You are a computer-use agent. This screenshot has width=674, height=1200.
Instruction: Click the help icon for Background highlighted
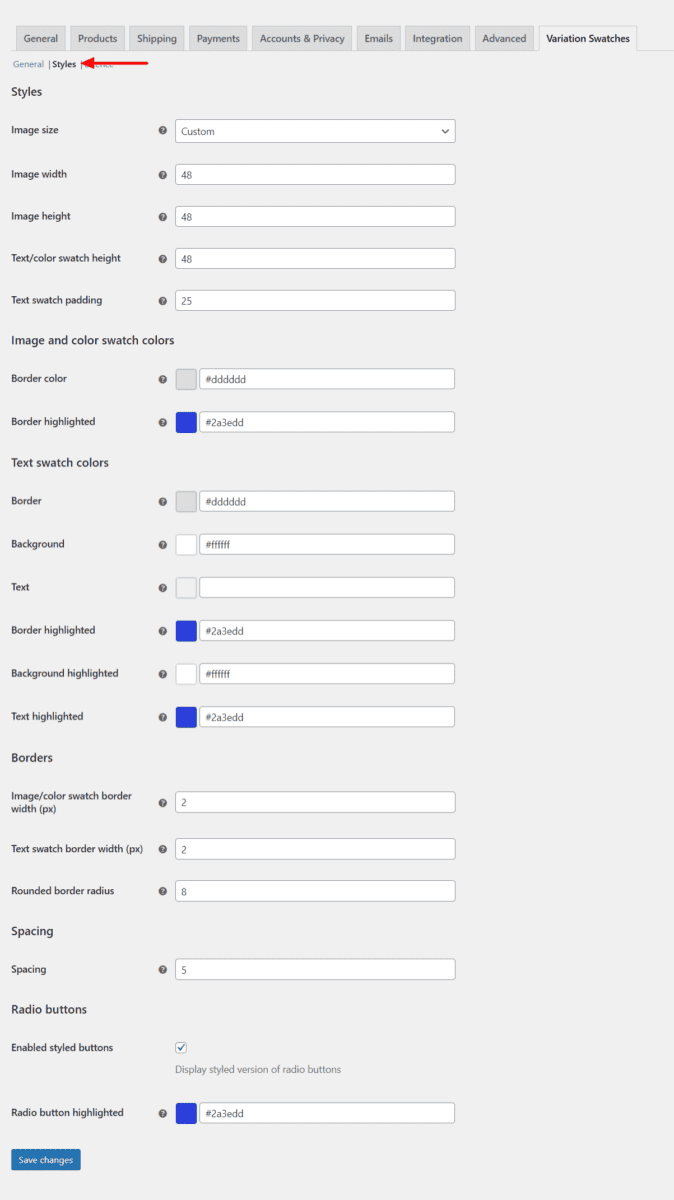point(162,674)
